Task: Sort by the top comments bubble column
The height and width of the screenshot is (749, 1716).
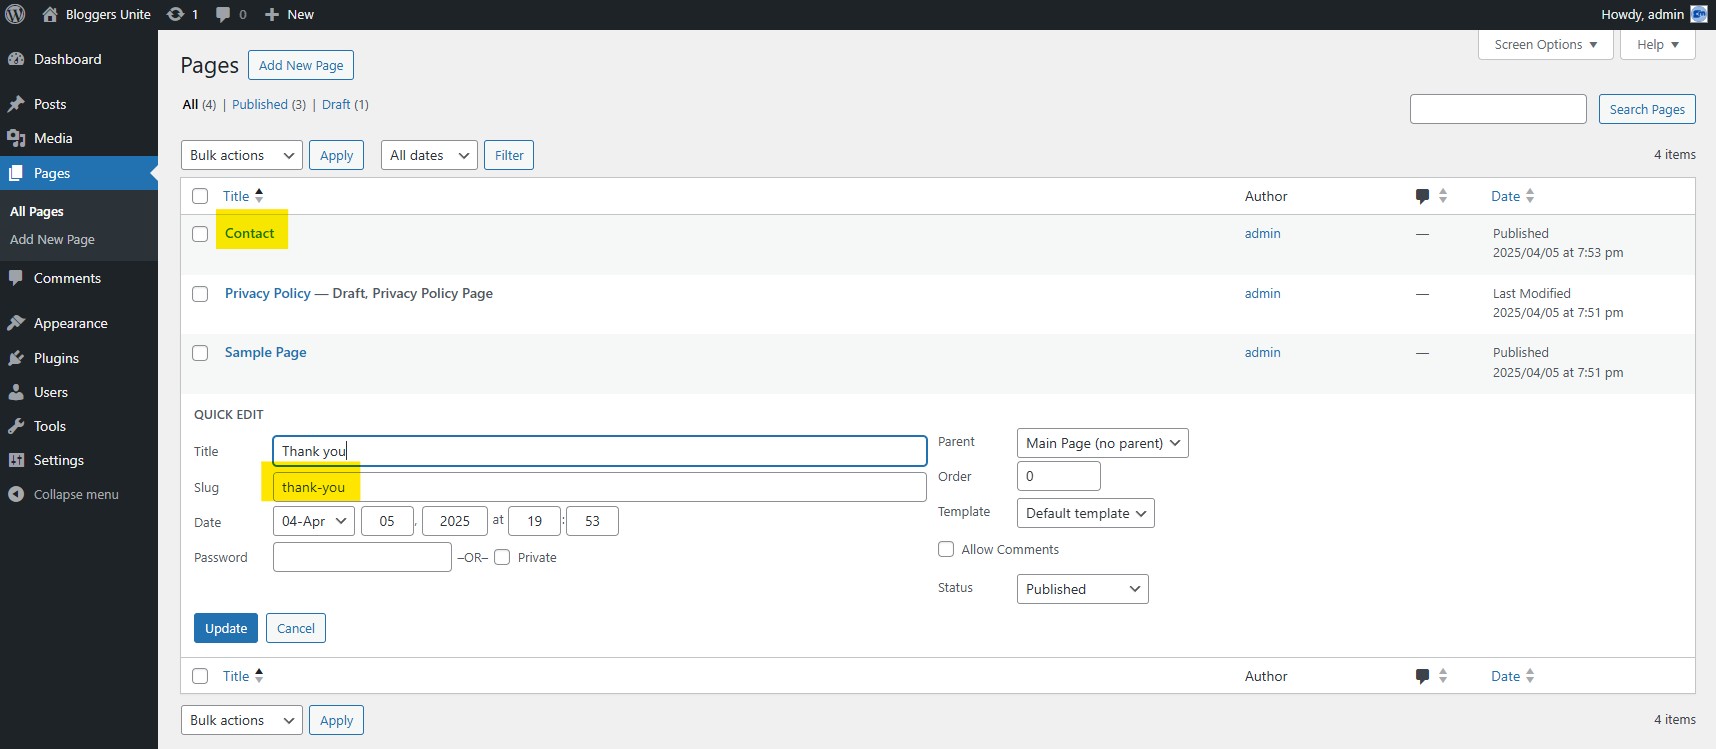Action: pos(1422,196)
